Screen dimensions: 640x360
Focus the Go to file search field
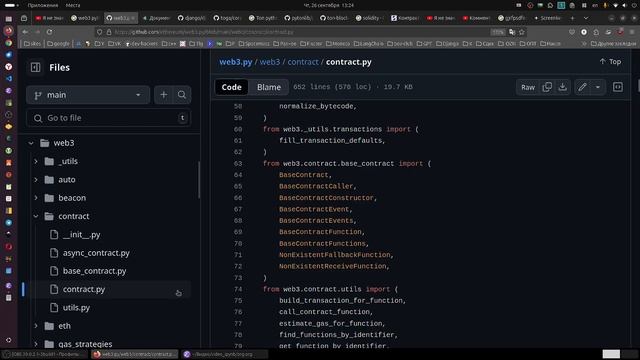(109, 118)
